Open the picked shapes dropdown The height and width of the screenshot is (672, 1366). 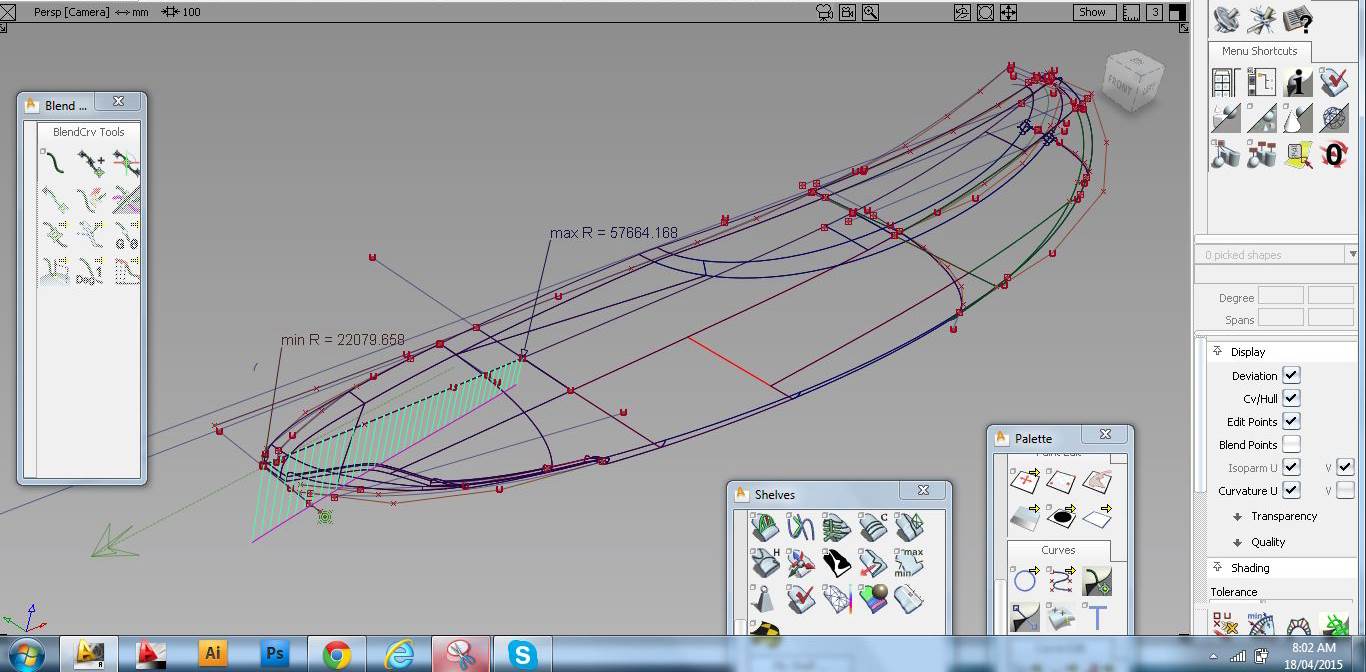pyautogui.click(x=1352, y=255)
